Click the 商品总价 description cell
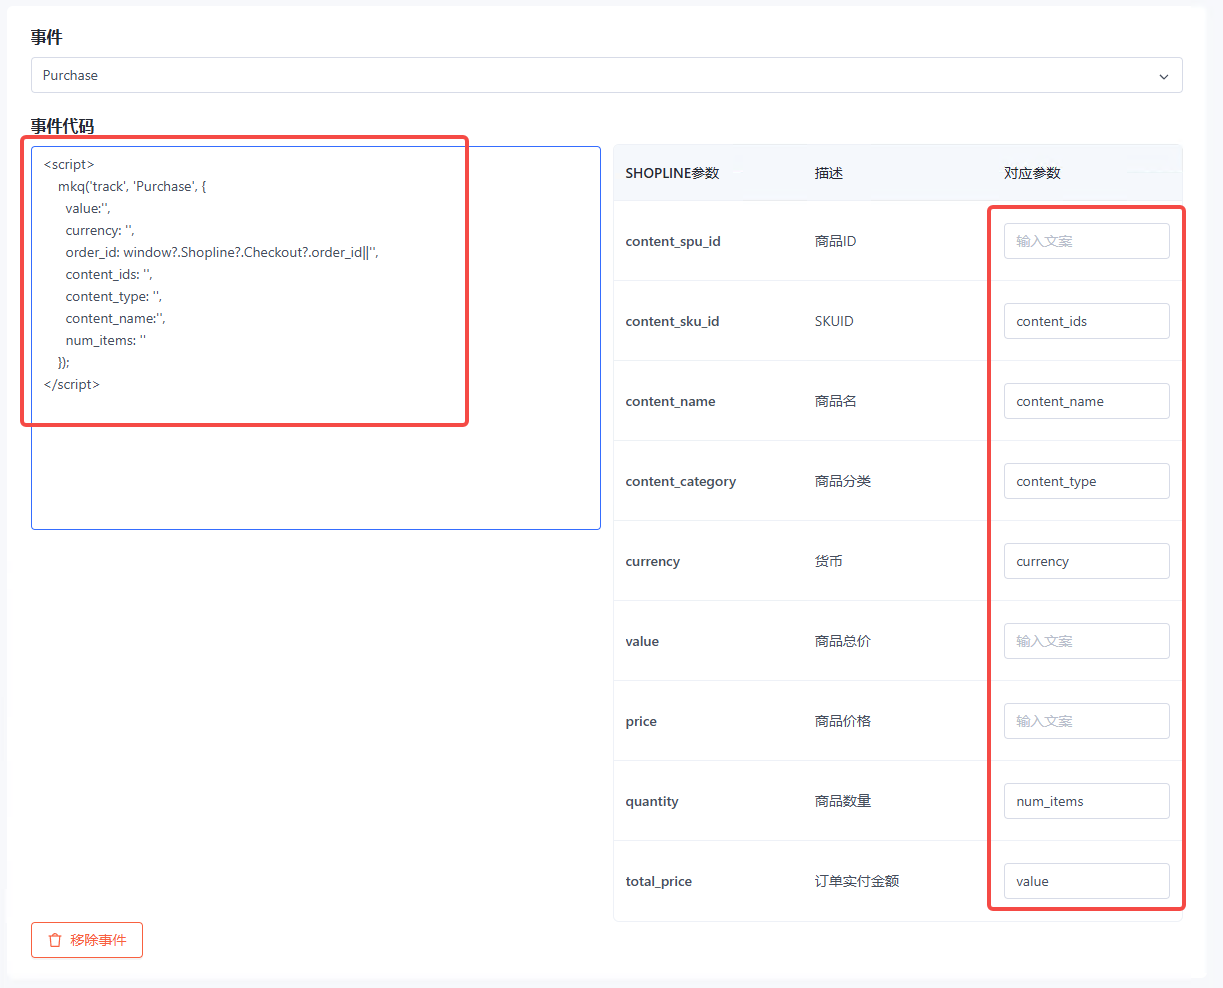 pyautogui.click(x=843, y=641)
